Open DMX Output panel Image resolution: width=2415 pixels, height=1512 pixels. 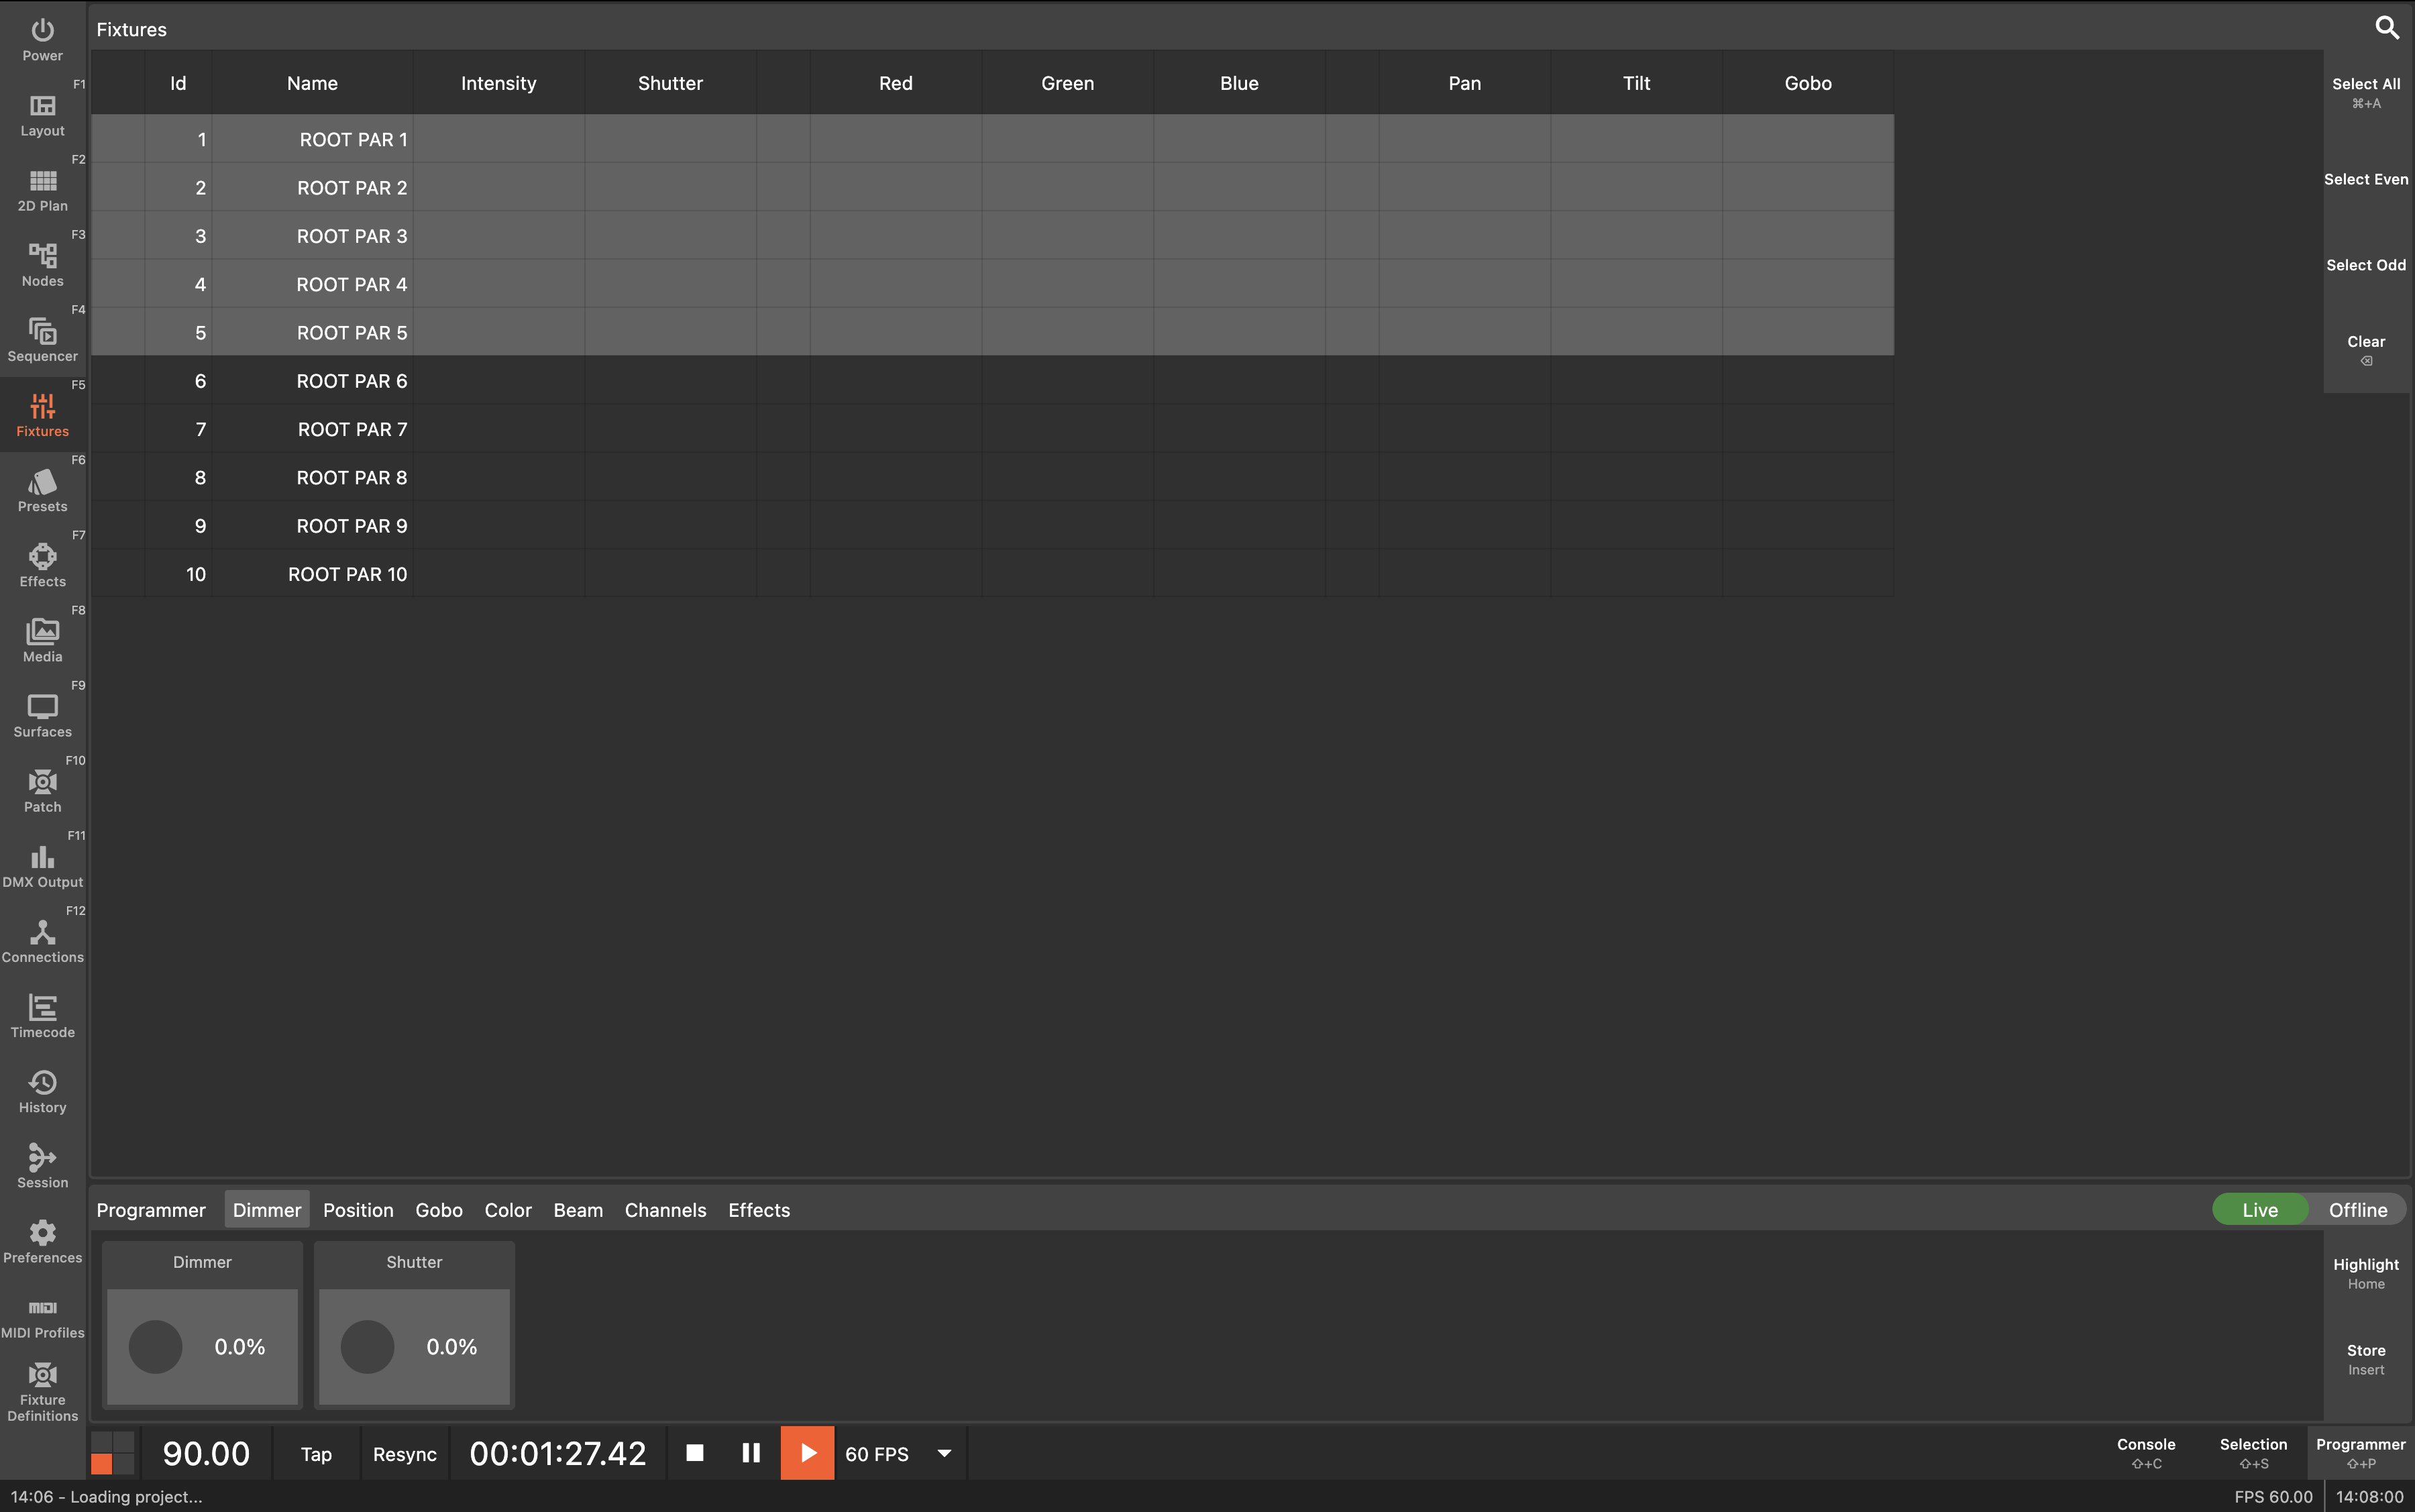pyautogui.click(x=42, y=866)
